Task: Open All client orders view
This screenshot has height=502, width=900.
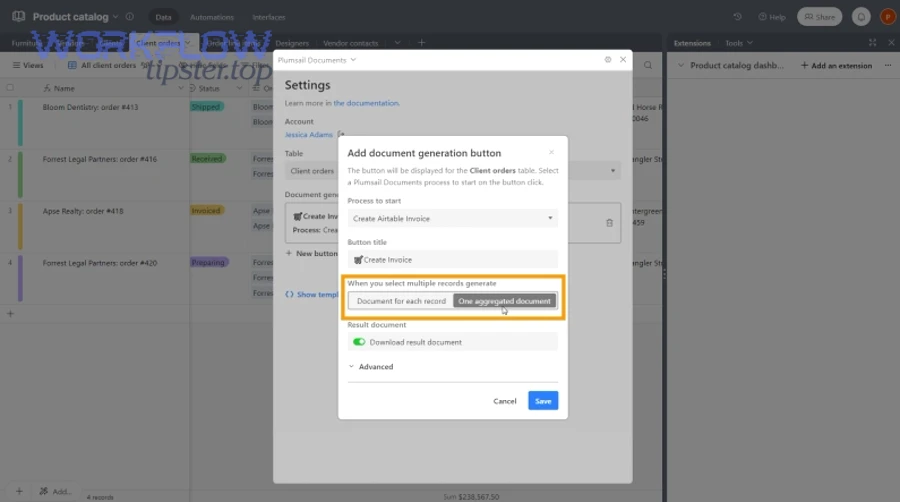Action: click(103, 65)
